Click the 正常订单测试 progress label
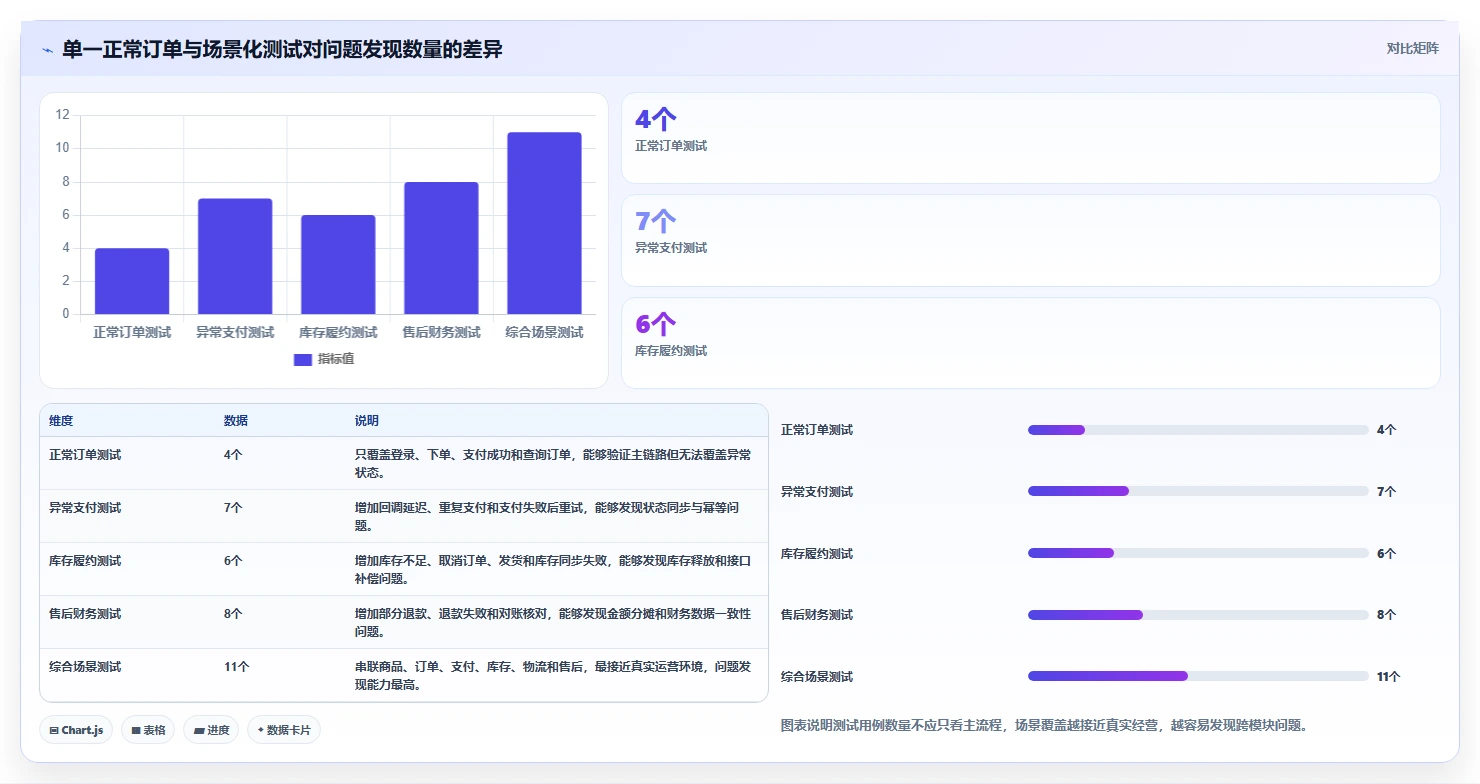Screen dimensions: 1480x784 (817, 430)
